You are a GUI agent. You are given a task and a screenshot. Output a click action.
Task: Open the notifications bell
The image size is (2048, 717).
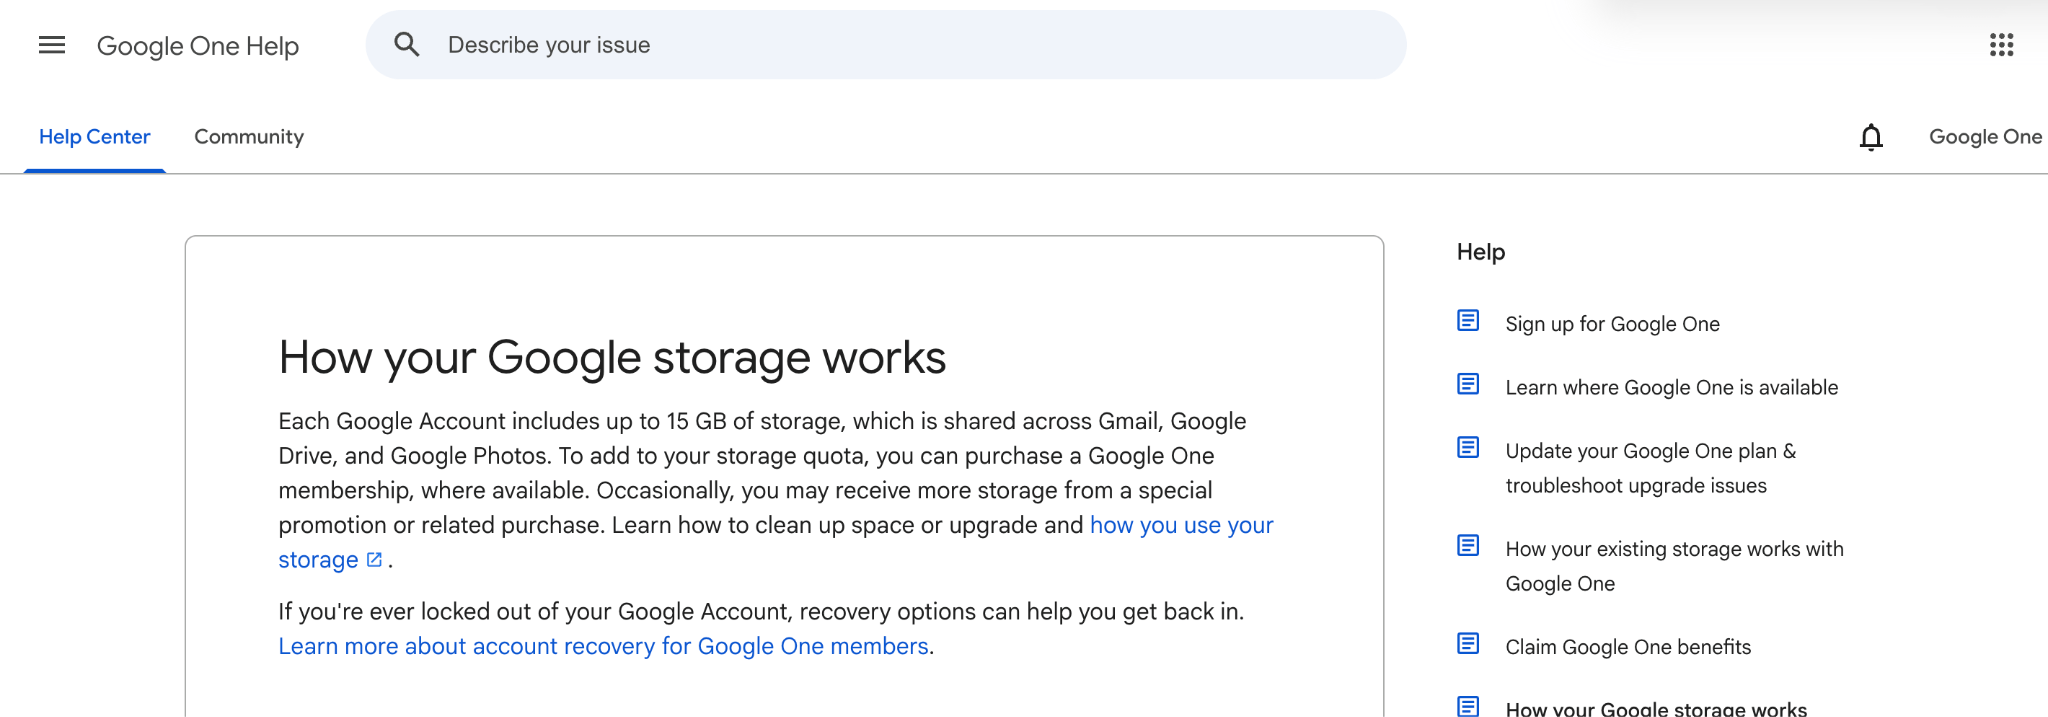[x=1871, y=137]
